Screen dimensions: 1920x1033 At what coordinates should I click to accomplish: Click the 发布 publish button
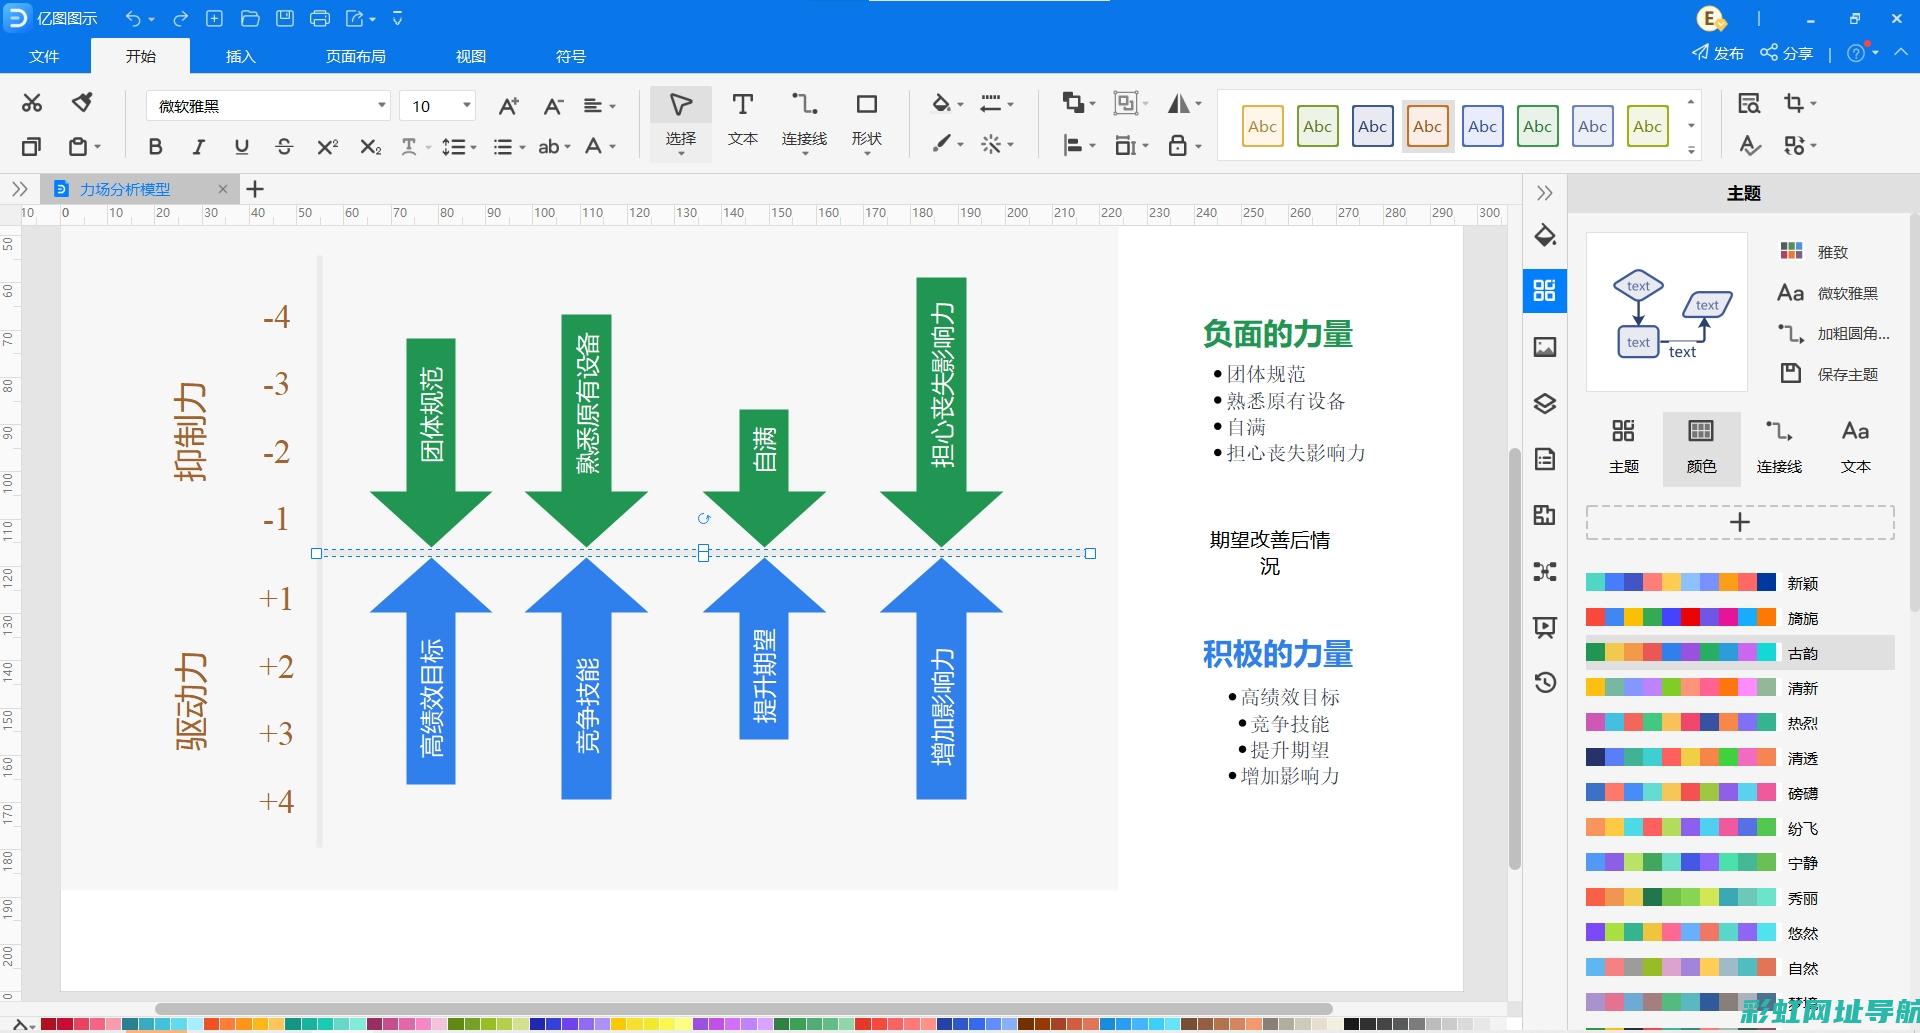(1717, 53)
